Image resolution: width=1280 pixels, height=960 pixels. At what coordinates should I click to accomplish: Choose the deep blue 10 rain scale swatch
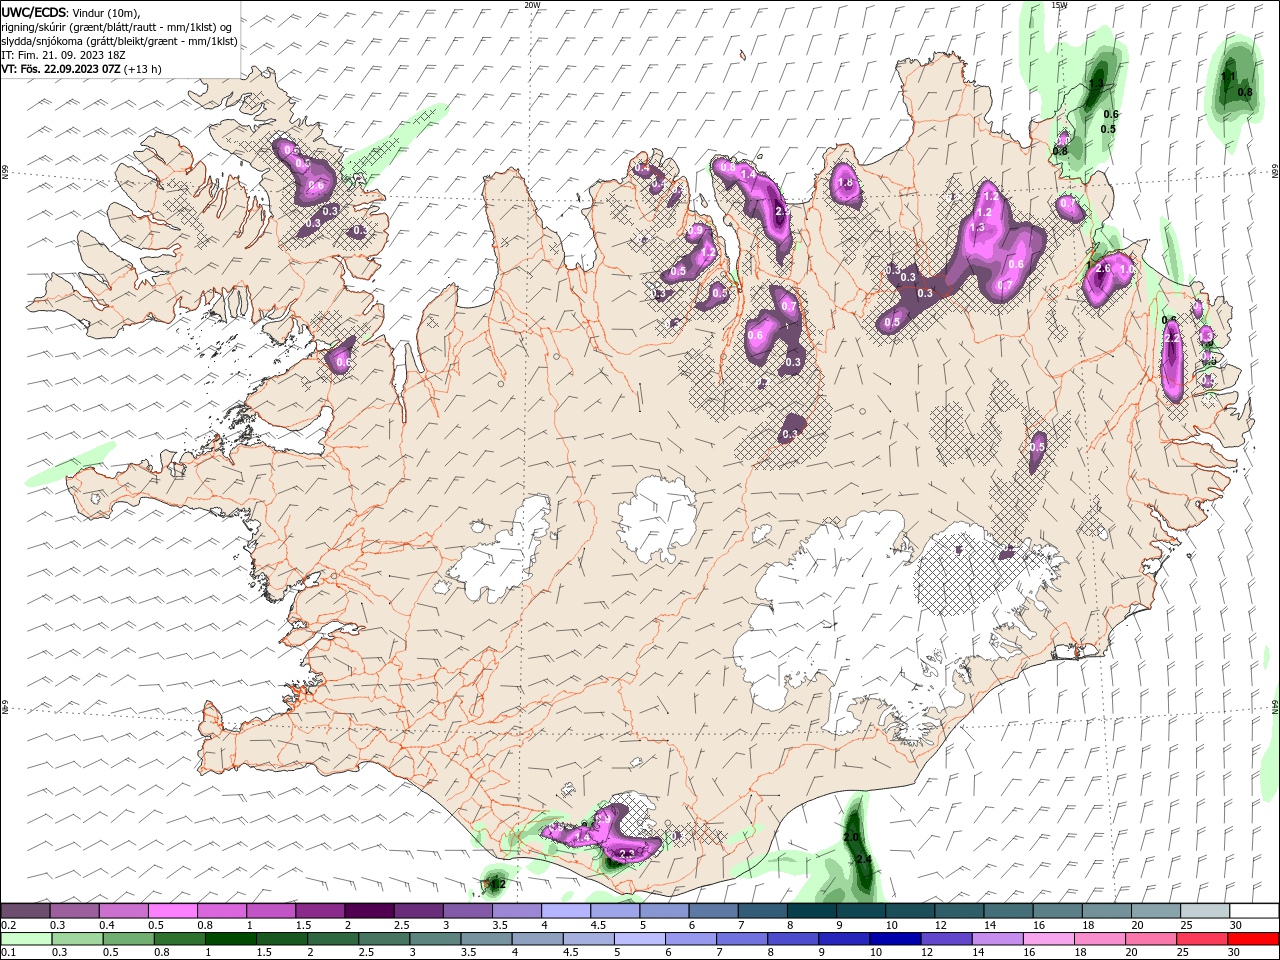click(895, 939)
